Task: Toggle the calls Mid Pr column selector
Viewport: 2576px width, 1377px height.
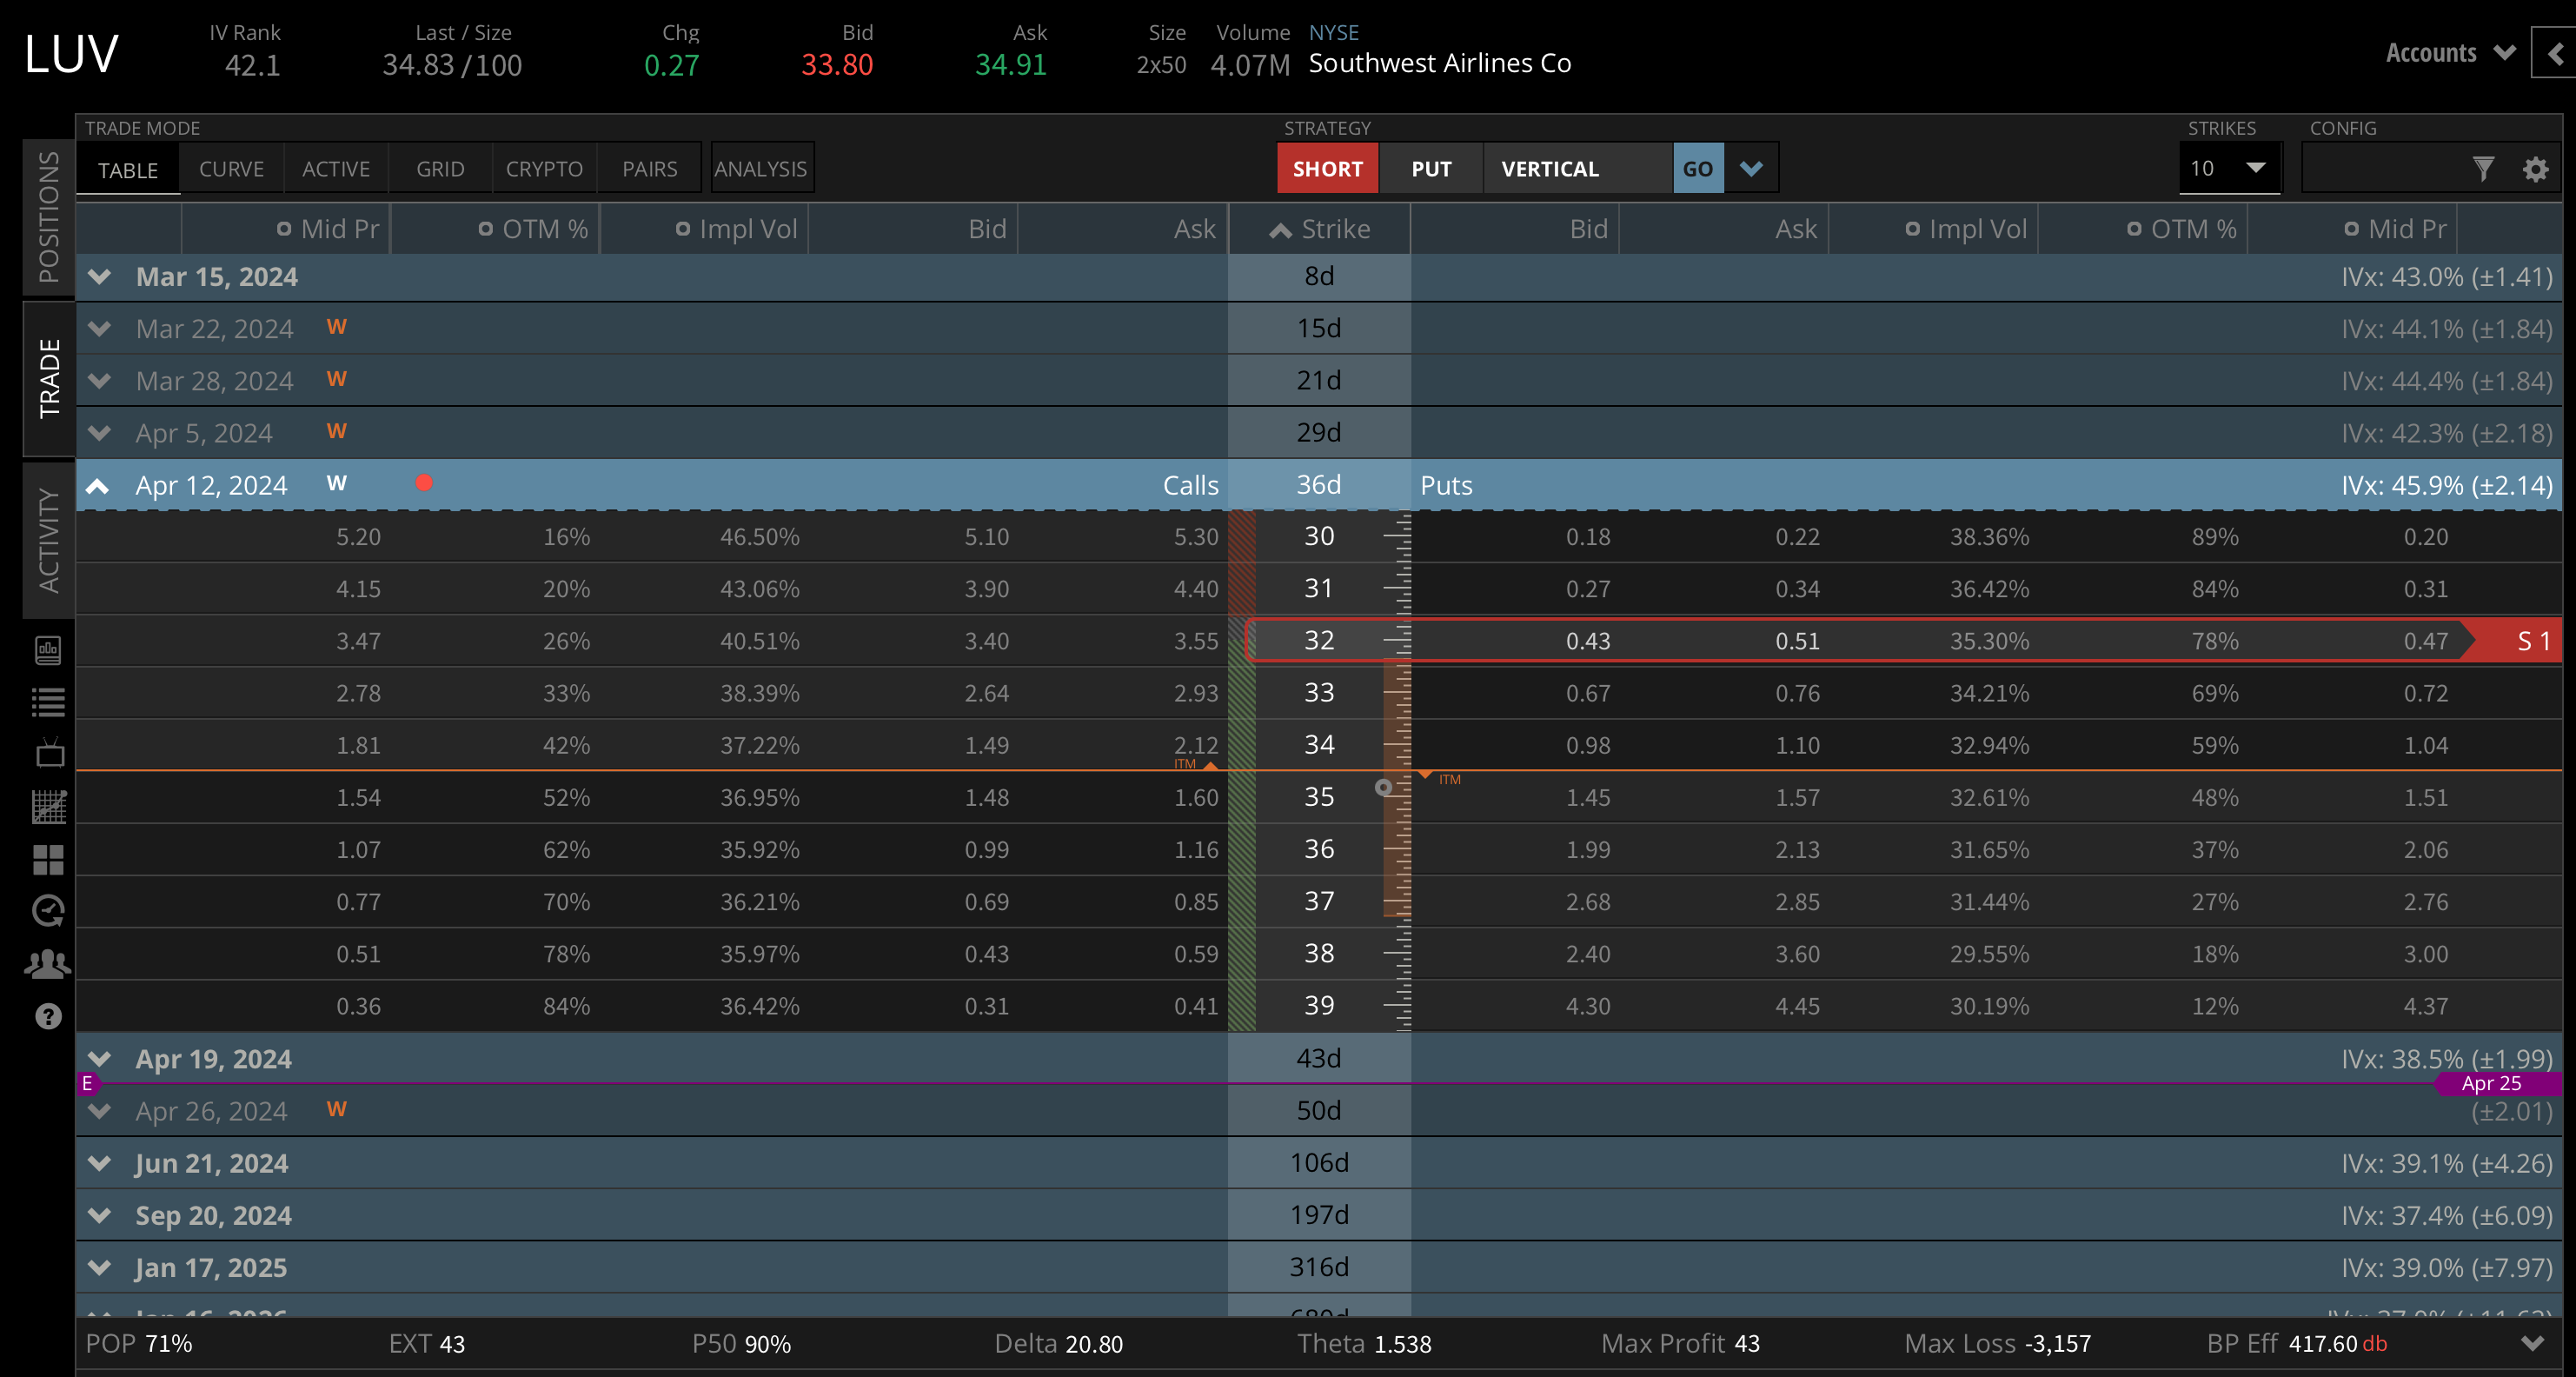Action: click(x=284, y=229)
